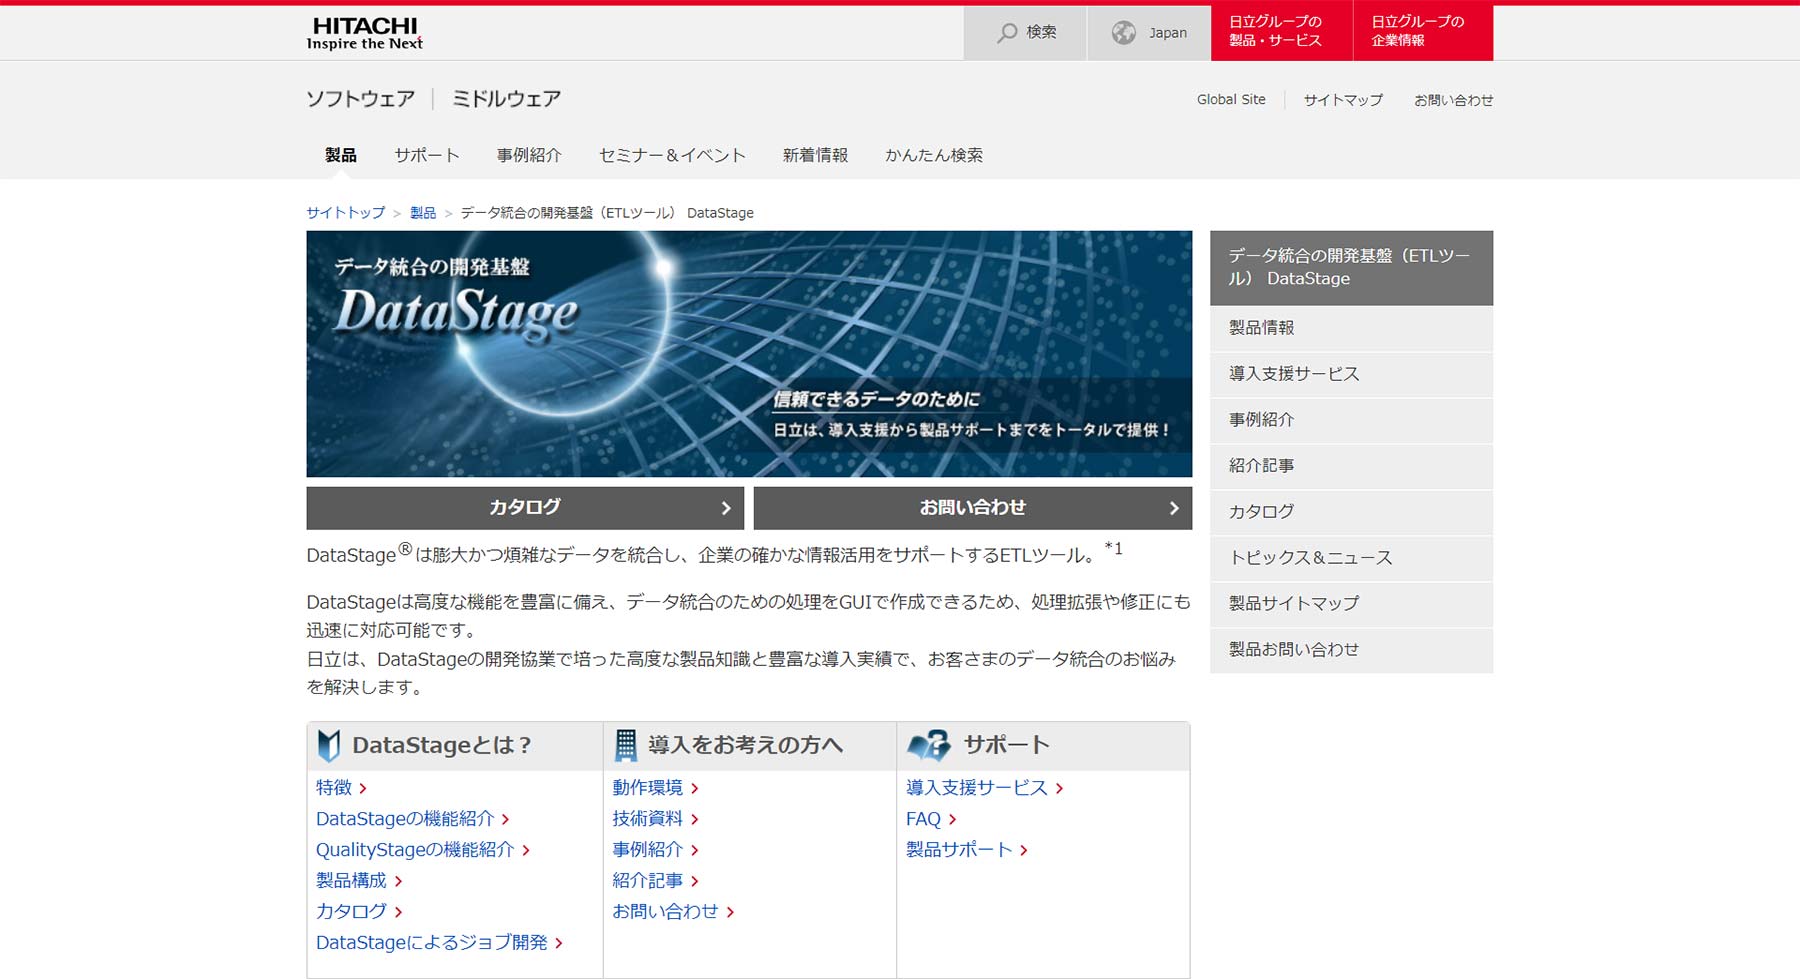Go to サイトトップ in breadcrumb
This screenshot has height=979, width=1800.
click(345, 213)
